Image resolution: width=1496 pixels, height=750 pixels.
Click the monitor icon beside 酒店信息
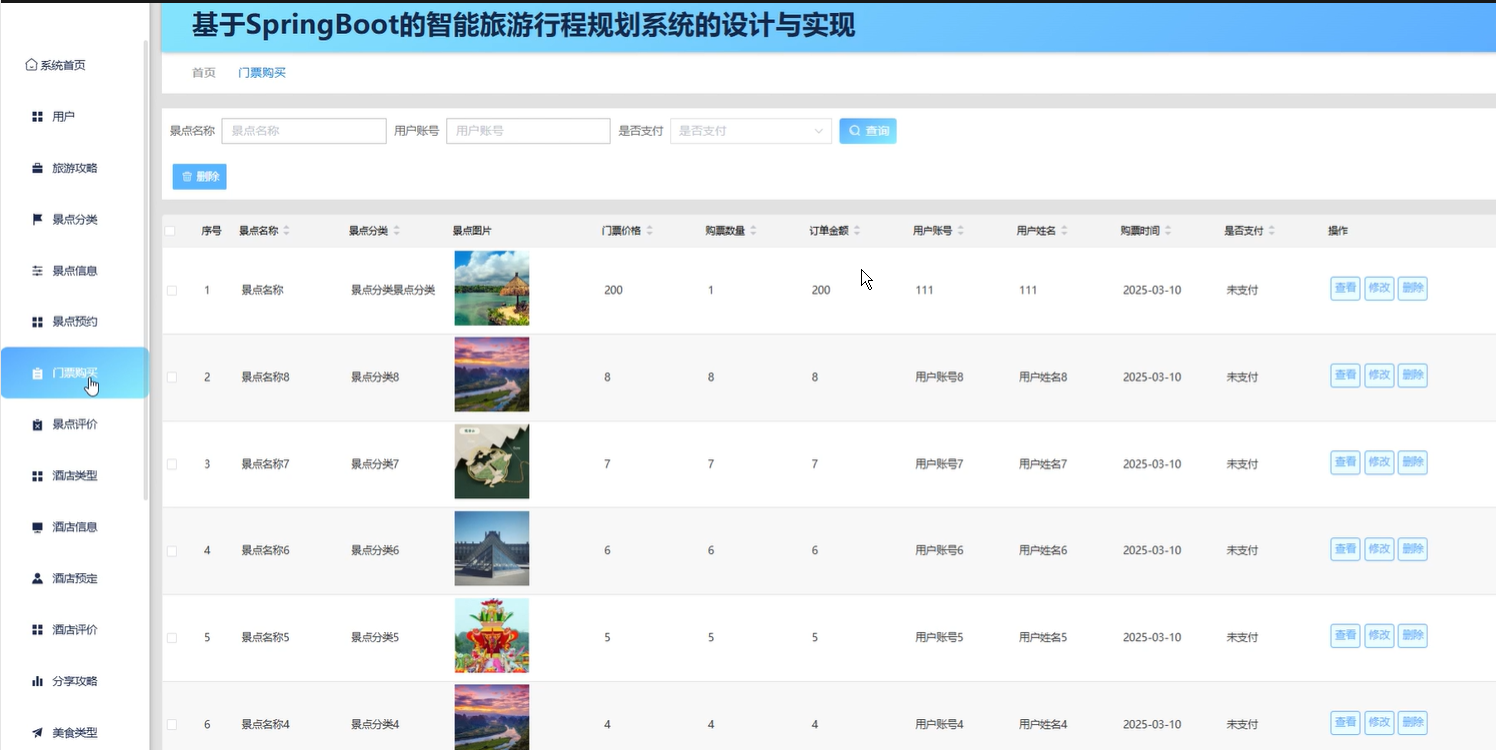click(x=37, y=527)
